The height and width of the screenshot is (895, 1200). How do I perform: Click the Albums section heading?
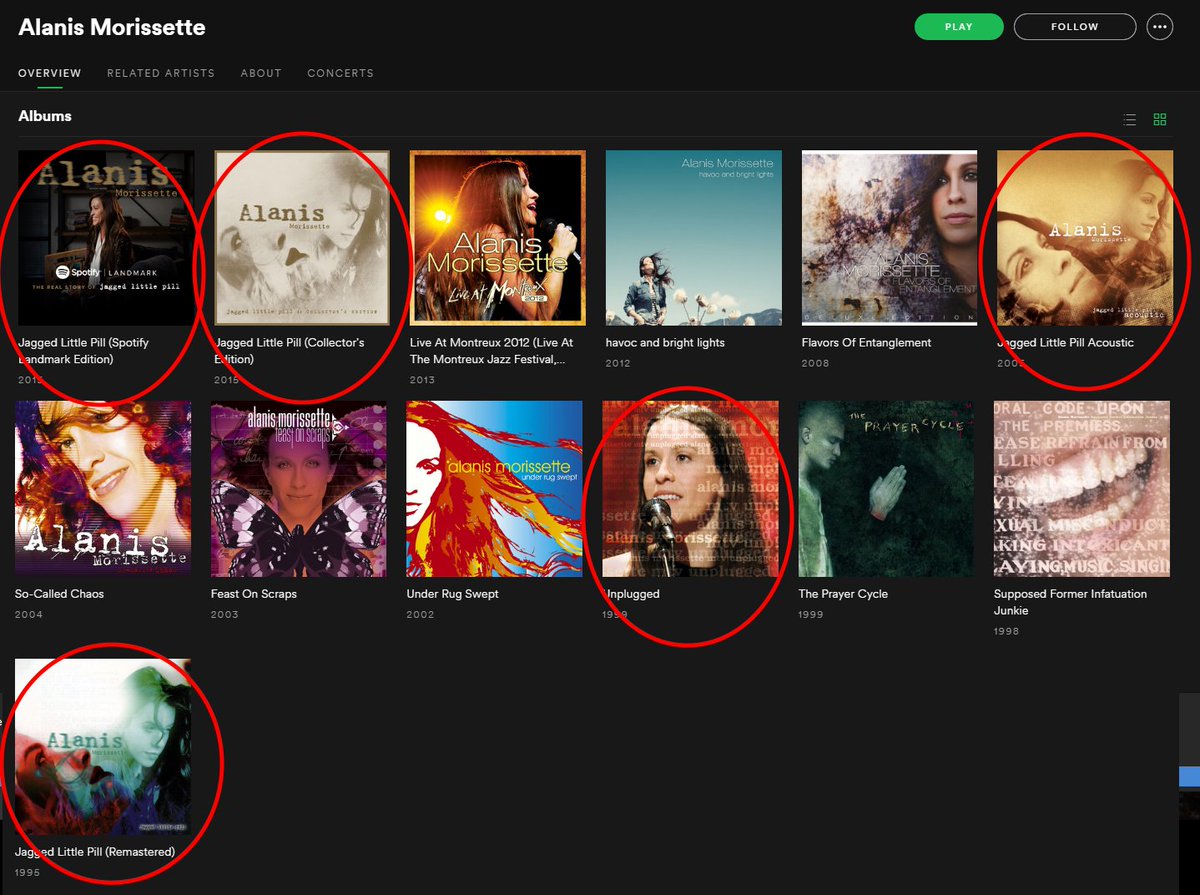point(45,116)
